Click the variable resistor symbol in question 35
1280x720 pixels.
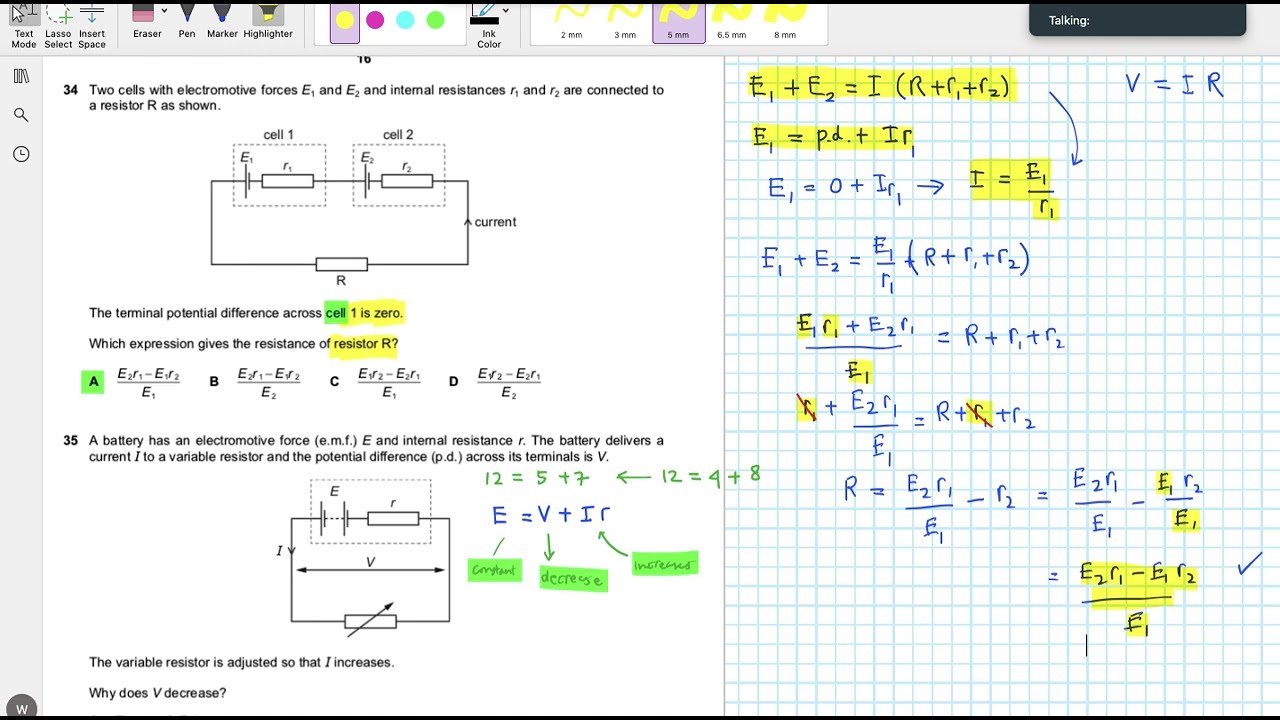click(x=370, y=621)
